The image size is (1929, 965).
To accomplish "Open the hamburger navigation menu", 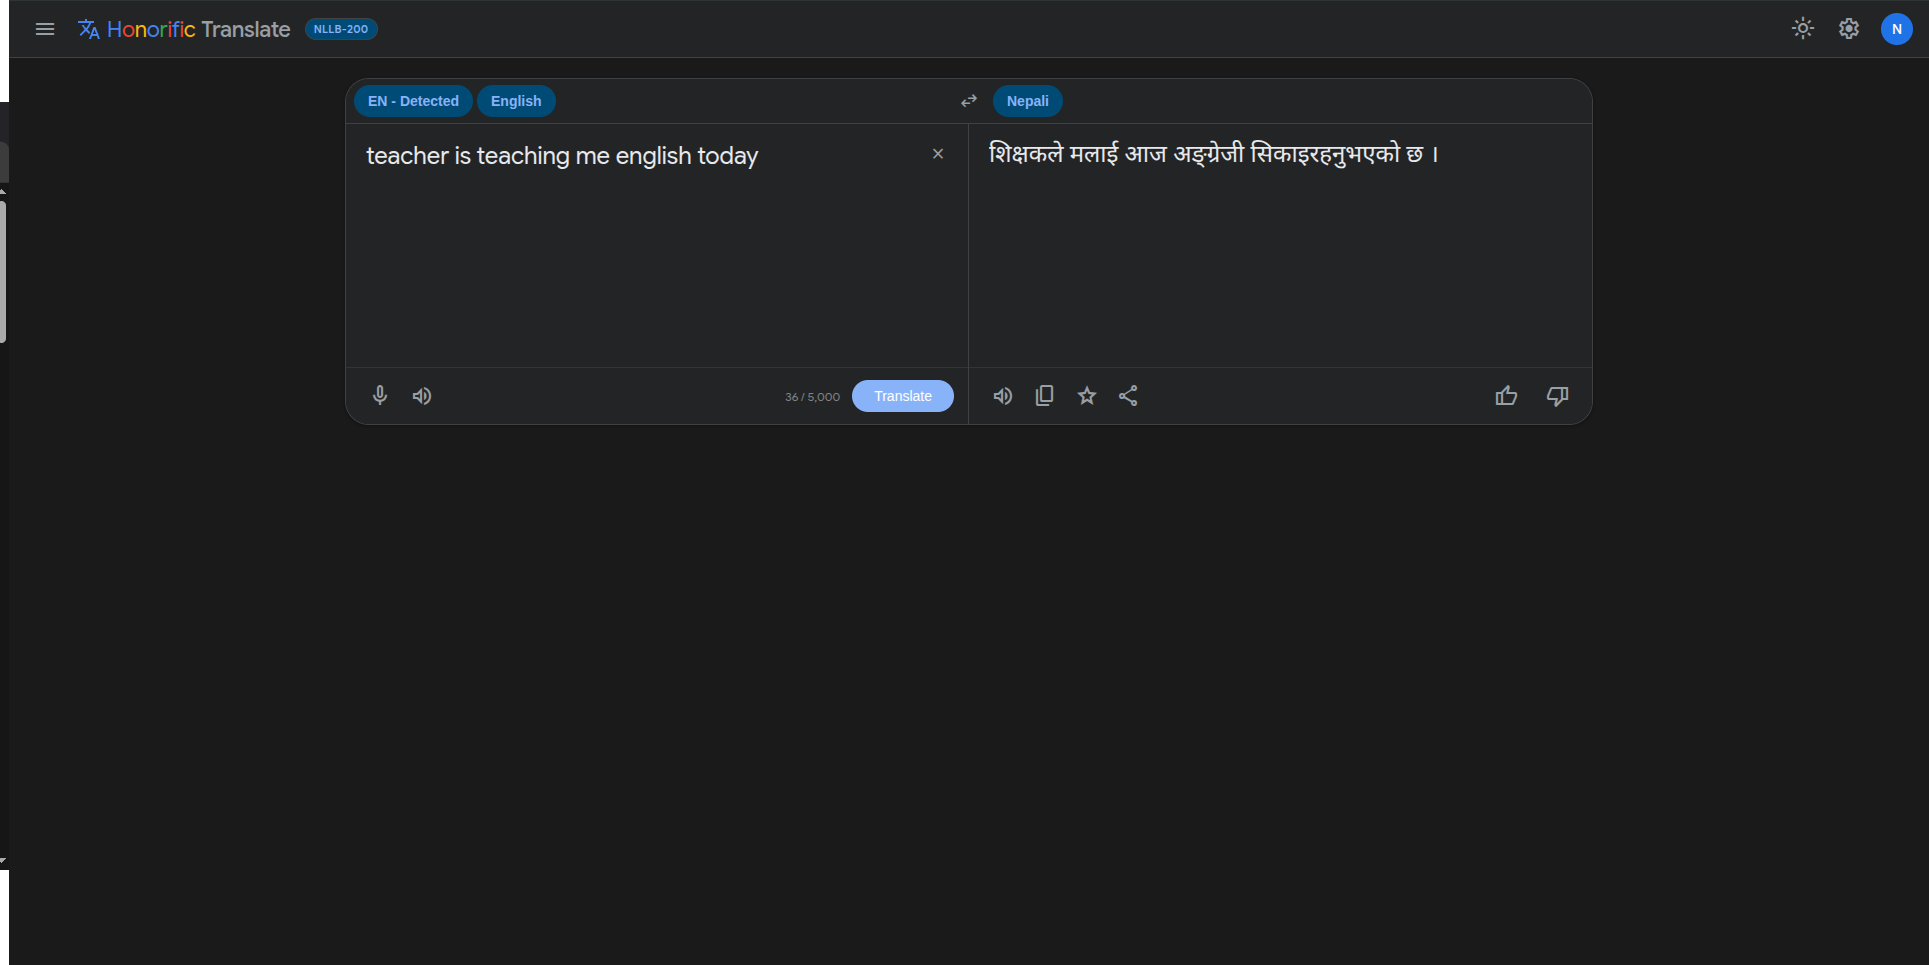I will [45, 29].
